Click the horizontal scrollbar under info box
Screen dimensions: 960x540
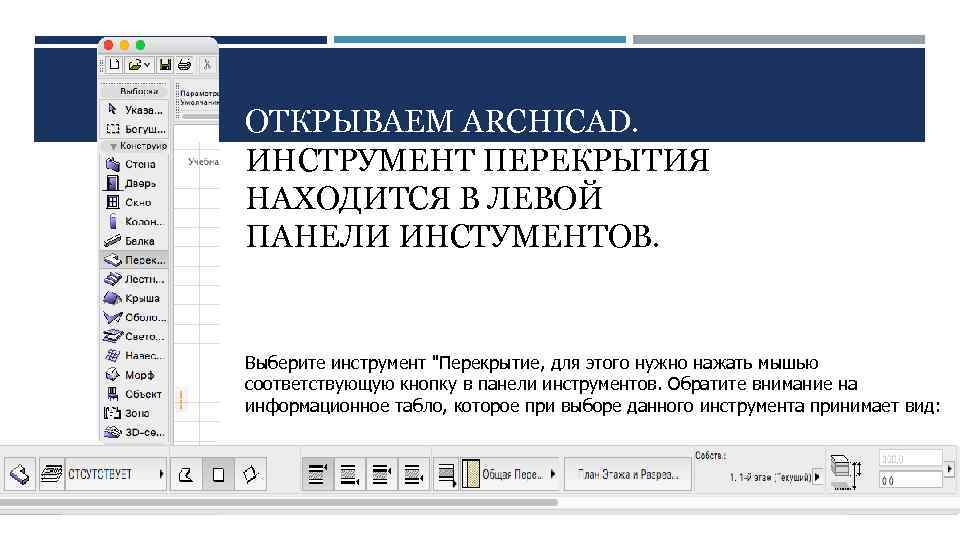coord(279,503)
